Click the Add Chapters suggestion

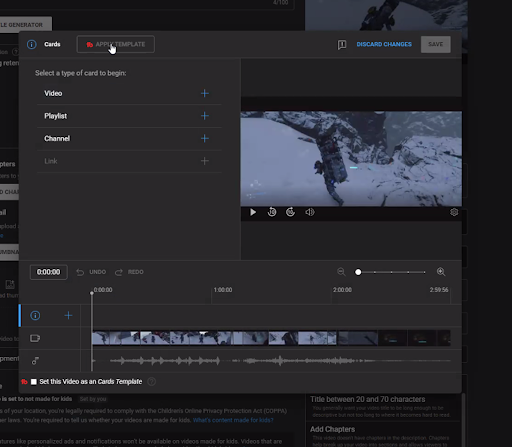pos(332,429)
